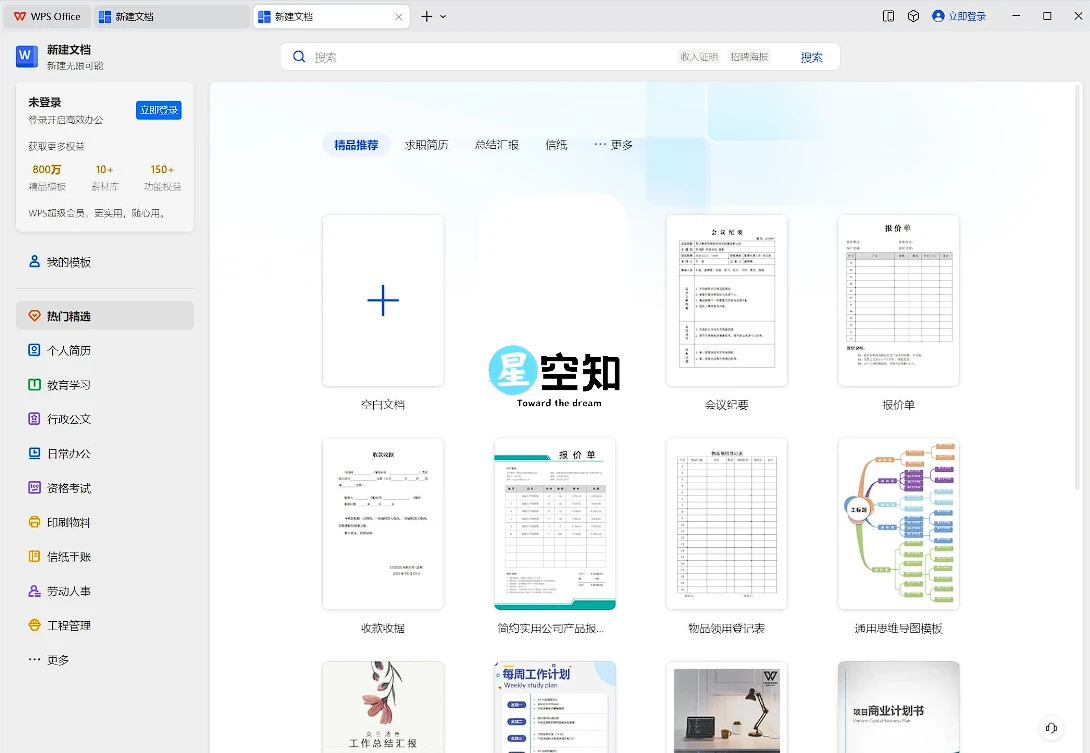Image resolution: width=1090 pixels, height=753 pixels.
Task: Click the mobile device sync icon in titlebar
Action: tap(888, 16)
